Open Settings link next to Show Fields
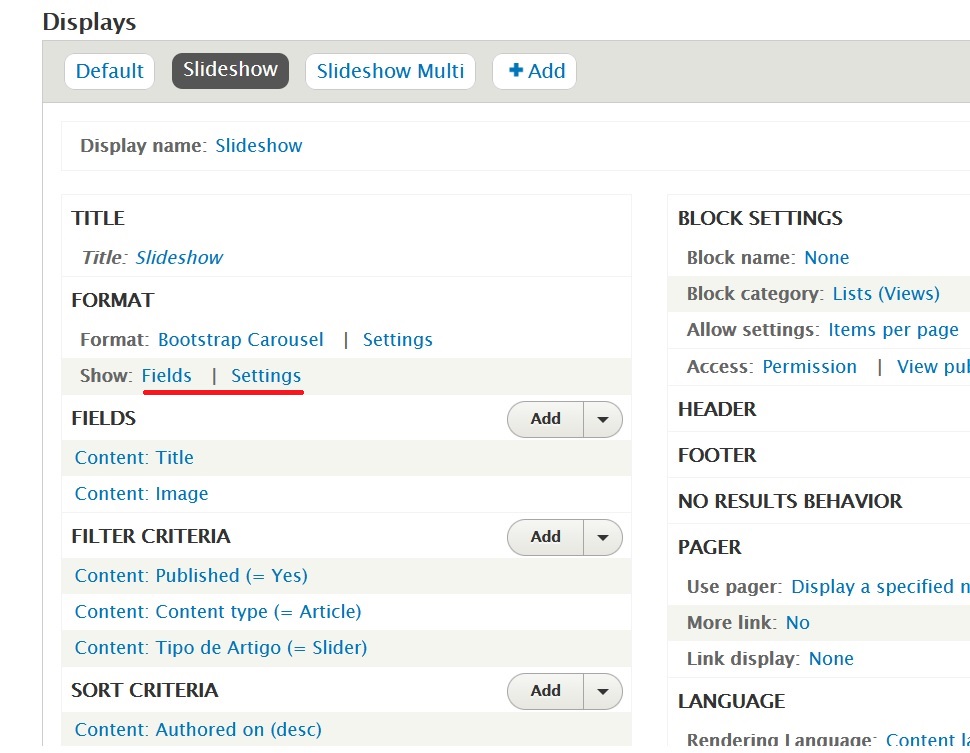 tap(266, 376)
